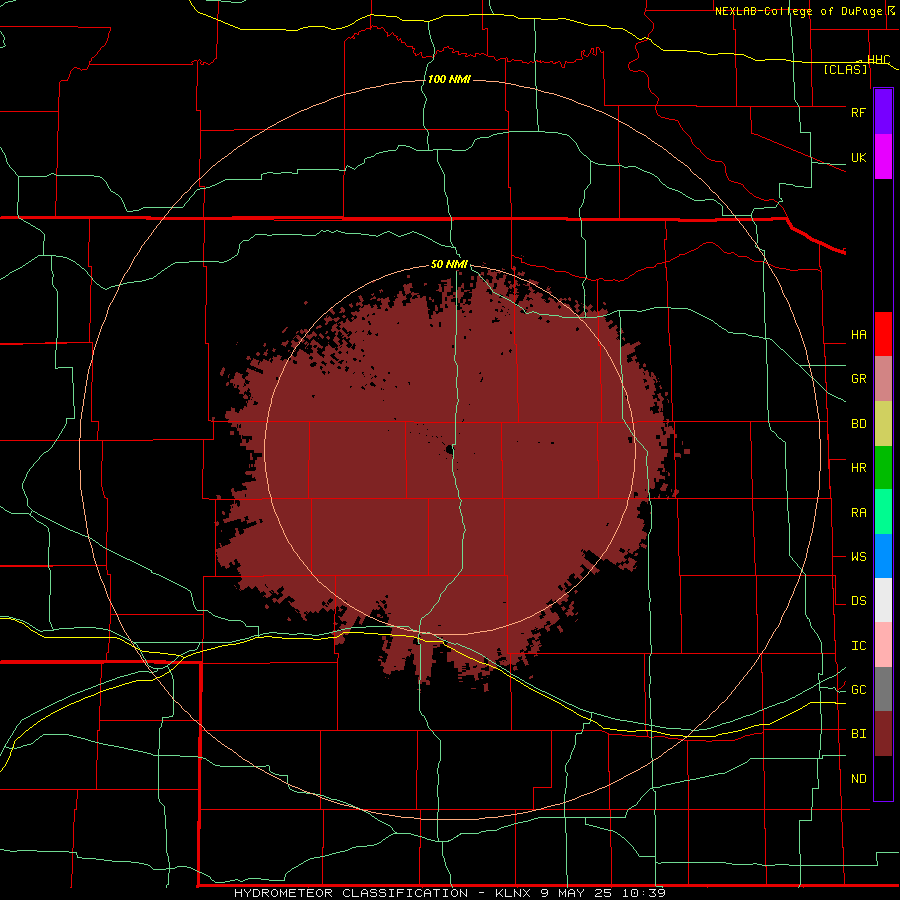Click the HA legend label
This screenshot has height=900, width=900.
tap(858, 335)
